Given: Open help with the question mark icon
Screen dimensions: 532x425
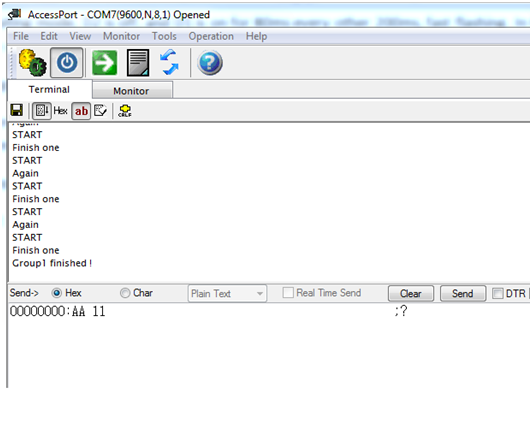Looking at the screenshot, I should coord(210,63).
